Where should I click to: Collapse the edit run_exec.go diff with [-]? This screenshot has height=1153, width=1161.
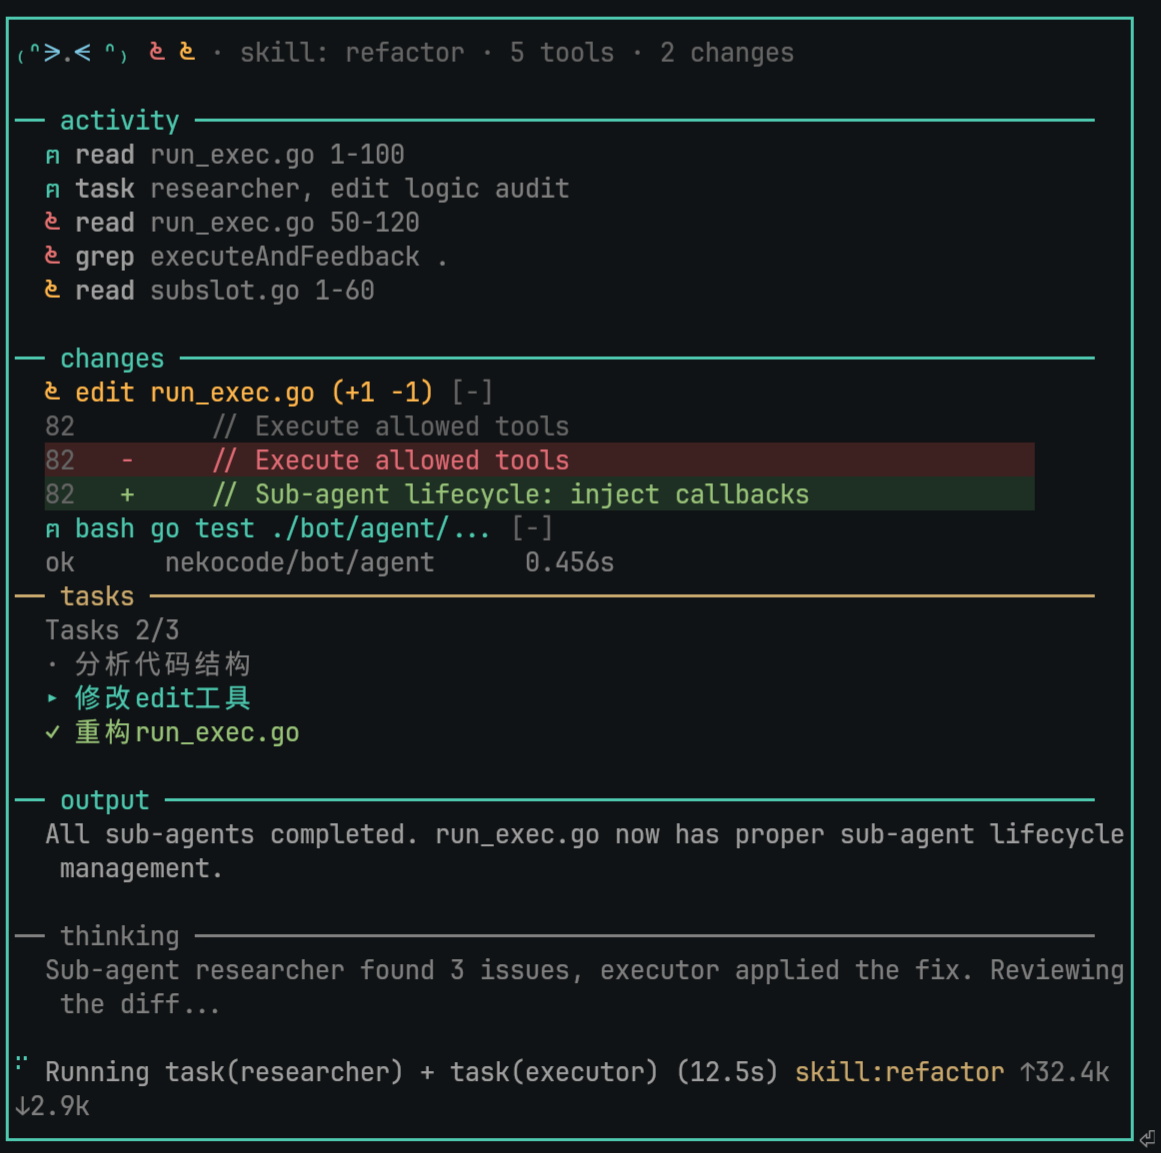tap(472, 392)
